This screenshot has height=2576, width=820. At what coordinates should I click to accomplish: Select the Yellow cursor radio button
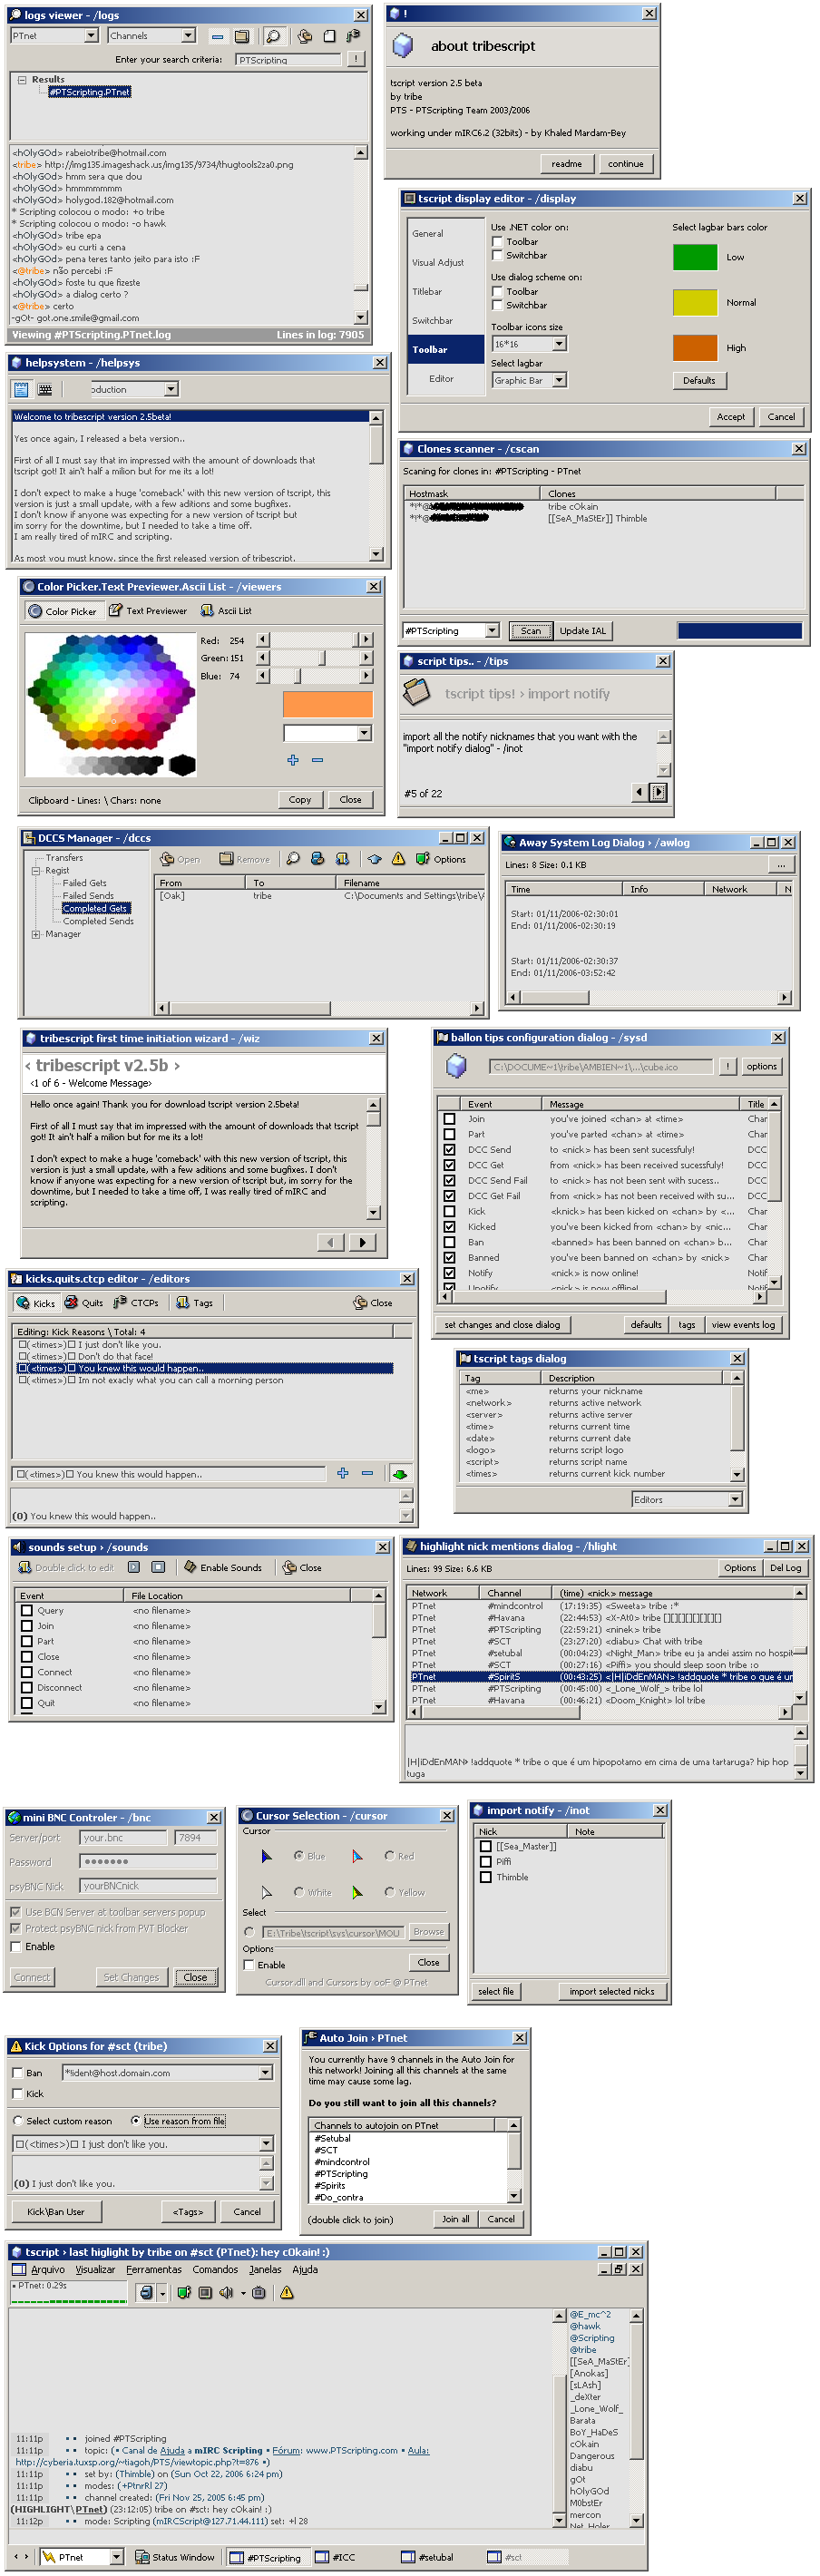tap(390, 1892)
